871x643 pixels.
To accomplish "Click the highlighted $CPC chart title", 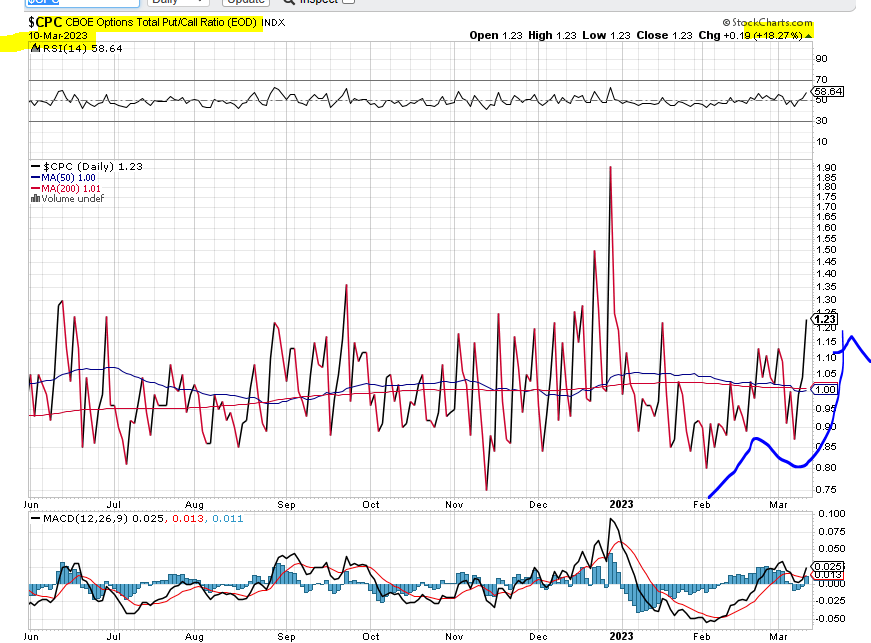I will click(145, 22).
